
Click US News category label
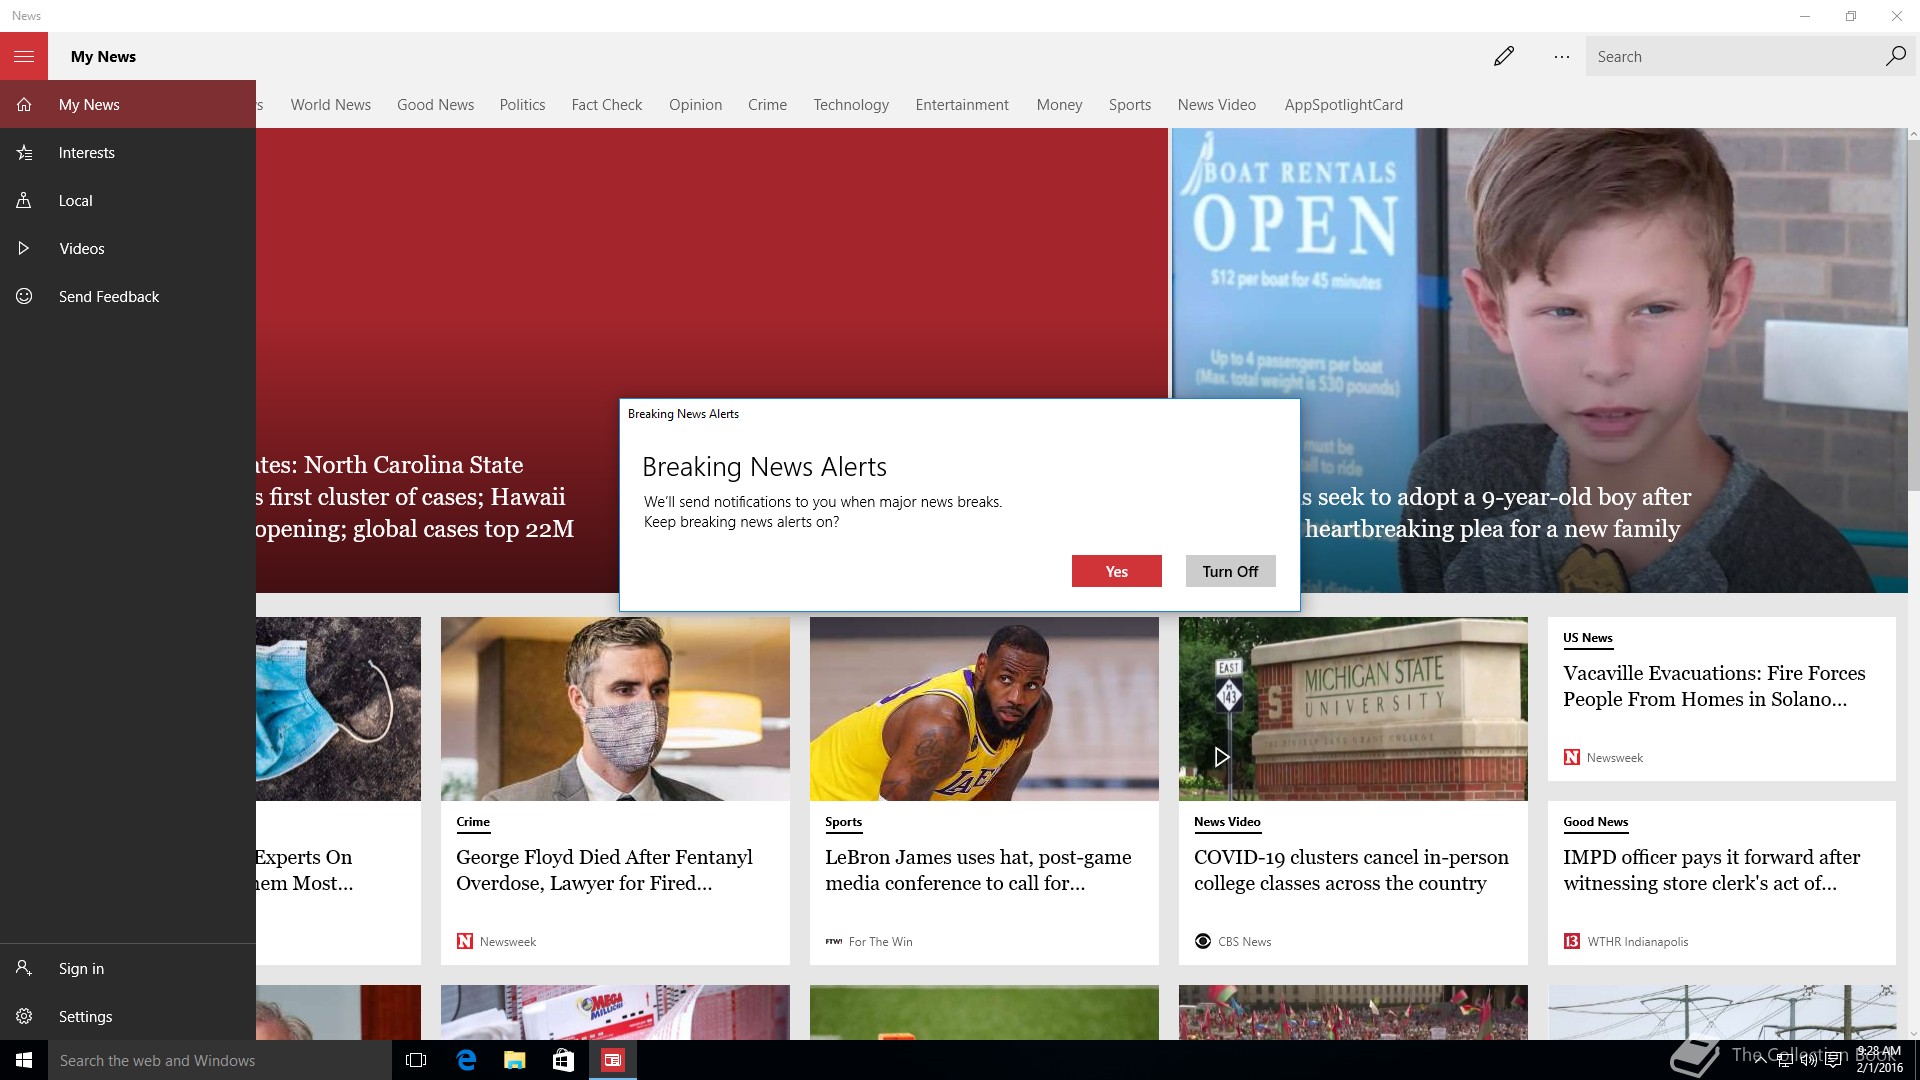[1587, 638]
